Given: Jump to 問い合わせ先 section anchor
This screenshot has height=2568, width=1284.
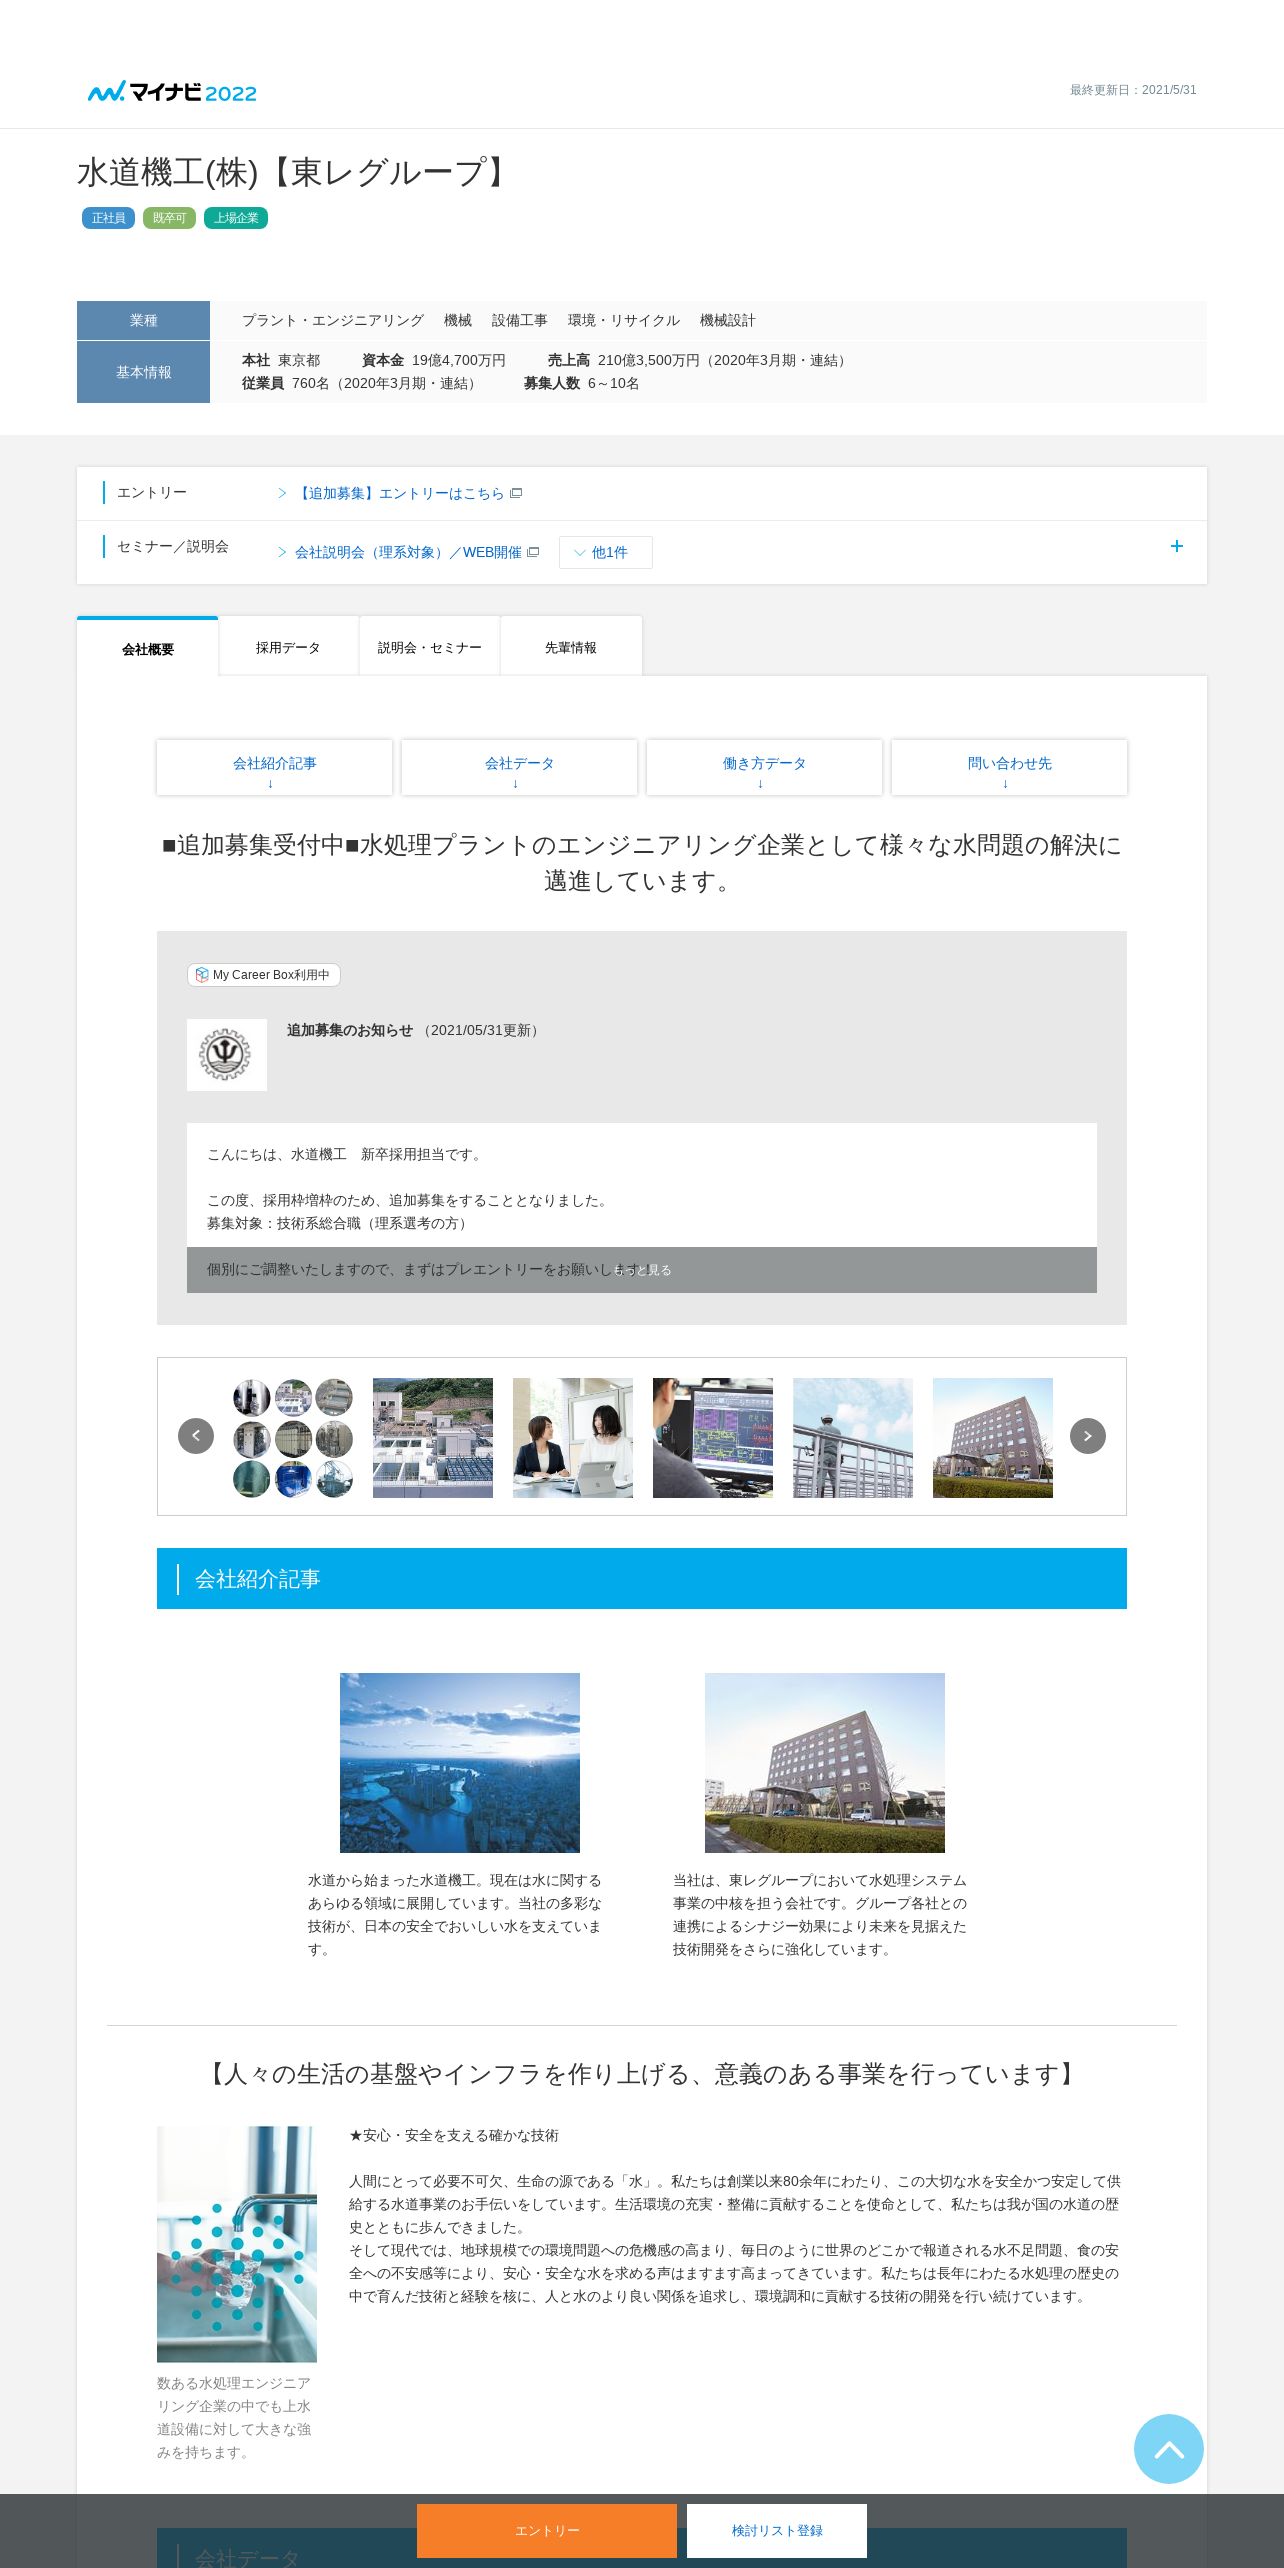Looking at the screenshot, I should click(x=1010, y=768).
